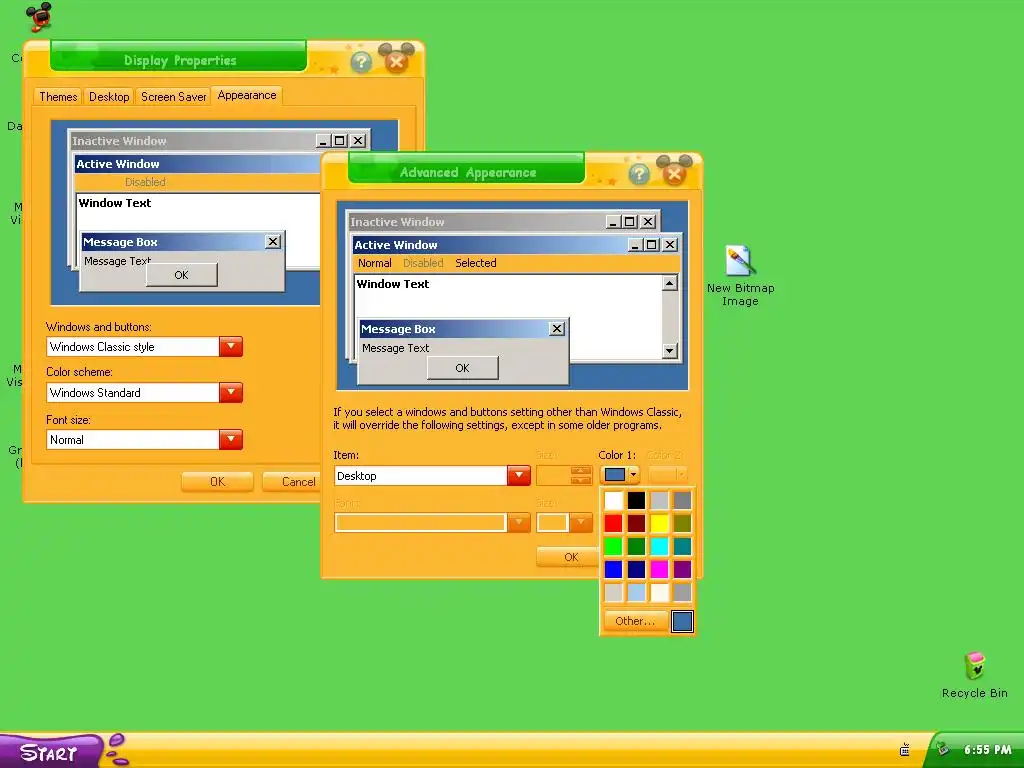This screenshot has width=1024, height=768.
Task: Click Active Window title in Advanced Appearance preview
Action: (396, 245)
